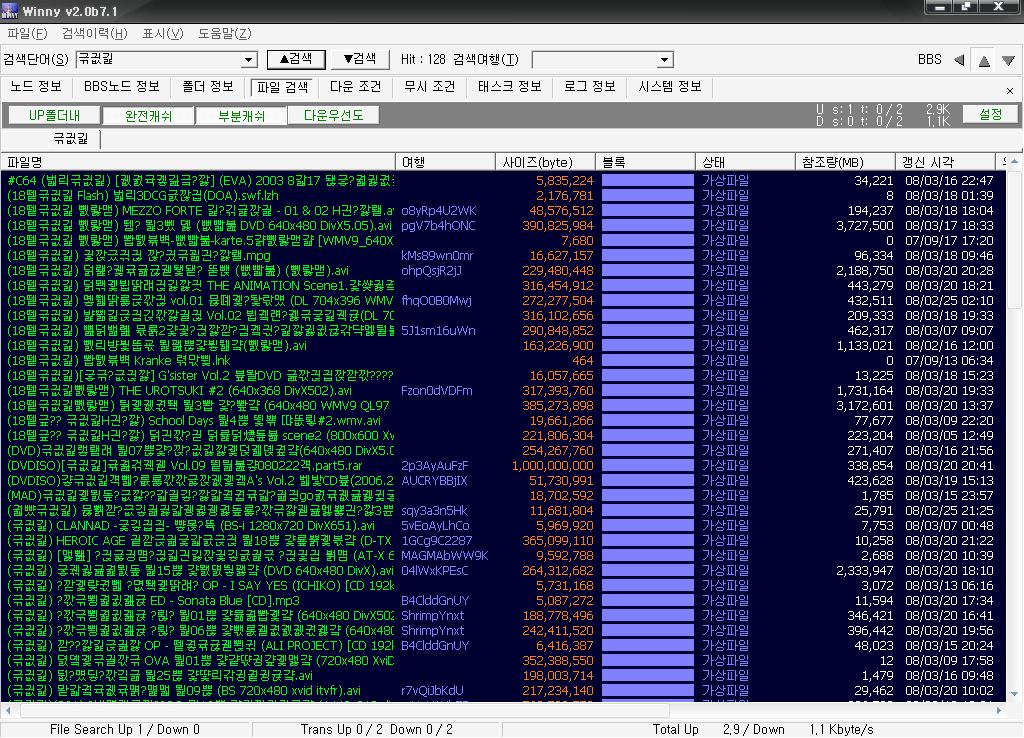Switch to the 노드 정보 tab

(x=36, y=86)
